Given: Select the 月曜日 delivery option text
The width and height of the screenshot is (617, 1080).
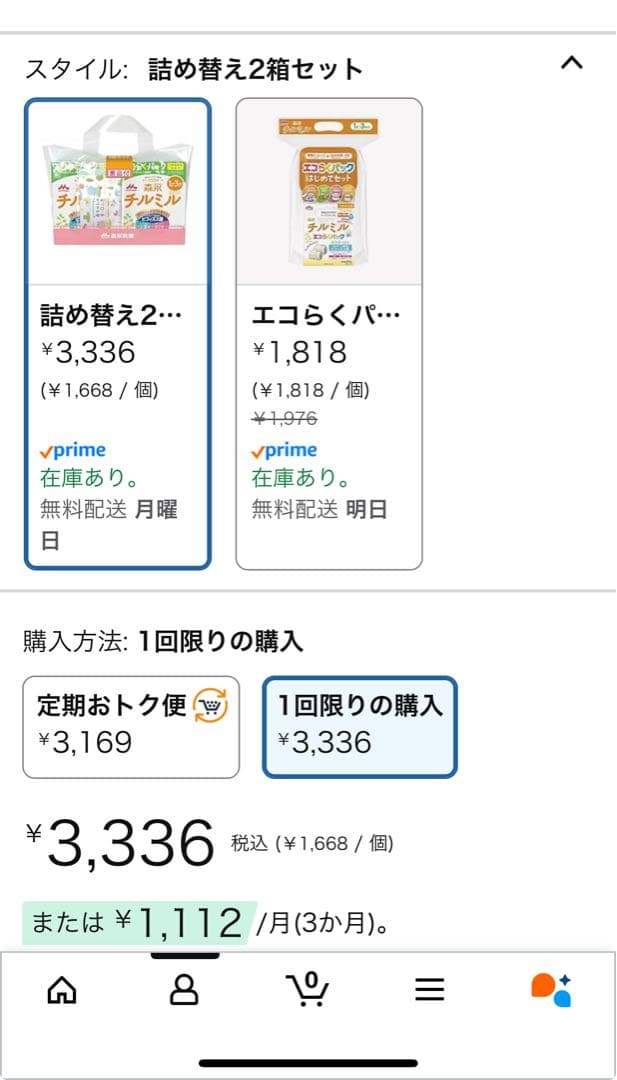Looking at the screenshot, I should point(155,510).
